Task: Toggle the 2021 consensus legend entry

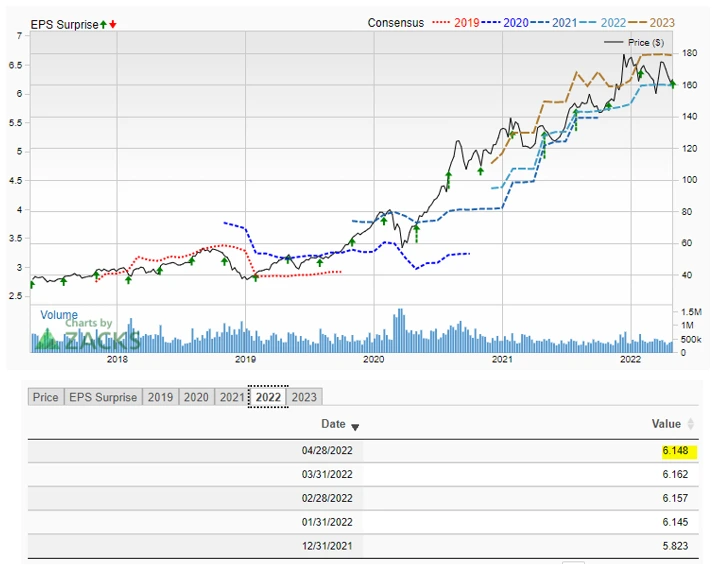Action: 554,23
